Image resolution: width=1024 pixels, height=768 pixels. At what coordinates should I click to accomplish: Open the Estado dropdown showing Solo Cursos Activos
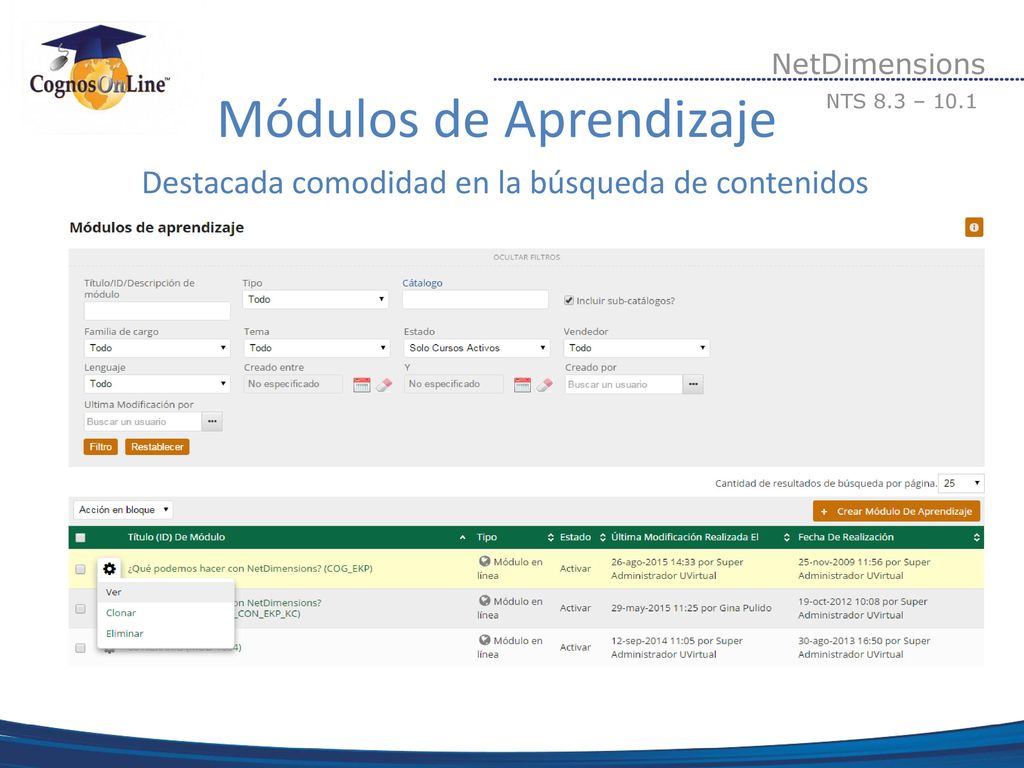477,347
